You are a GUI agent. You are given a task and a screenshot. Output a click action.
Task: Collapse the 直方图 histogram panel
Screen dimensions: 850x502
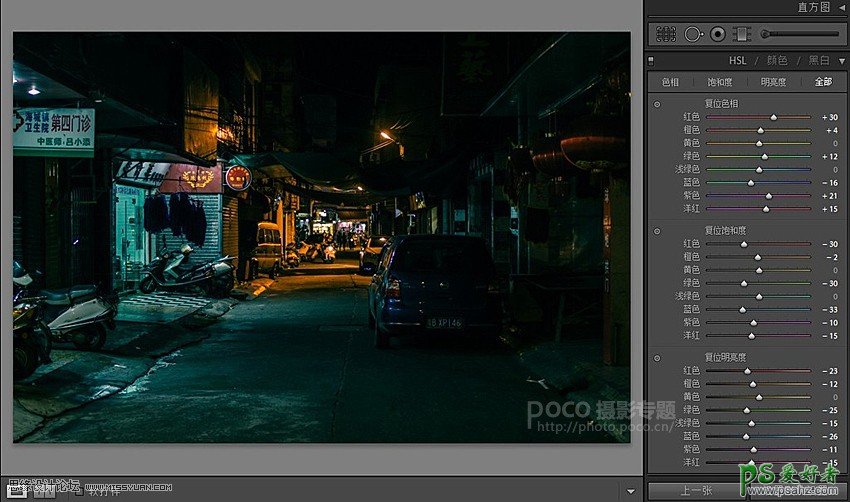pyautogui.click(x=841, y=7)
